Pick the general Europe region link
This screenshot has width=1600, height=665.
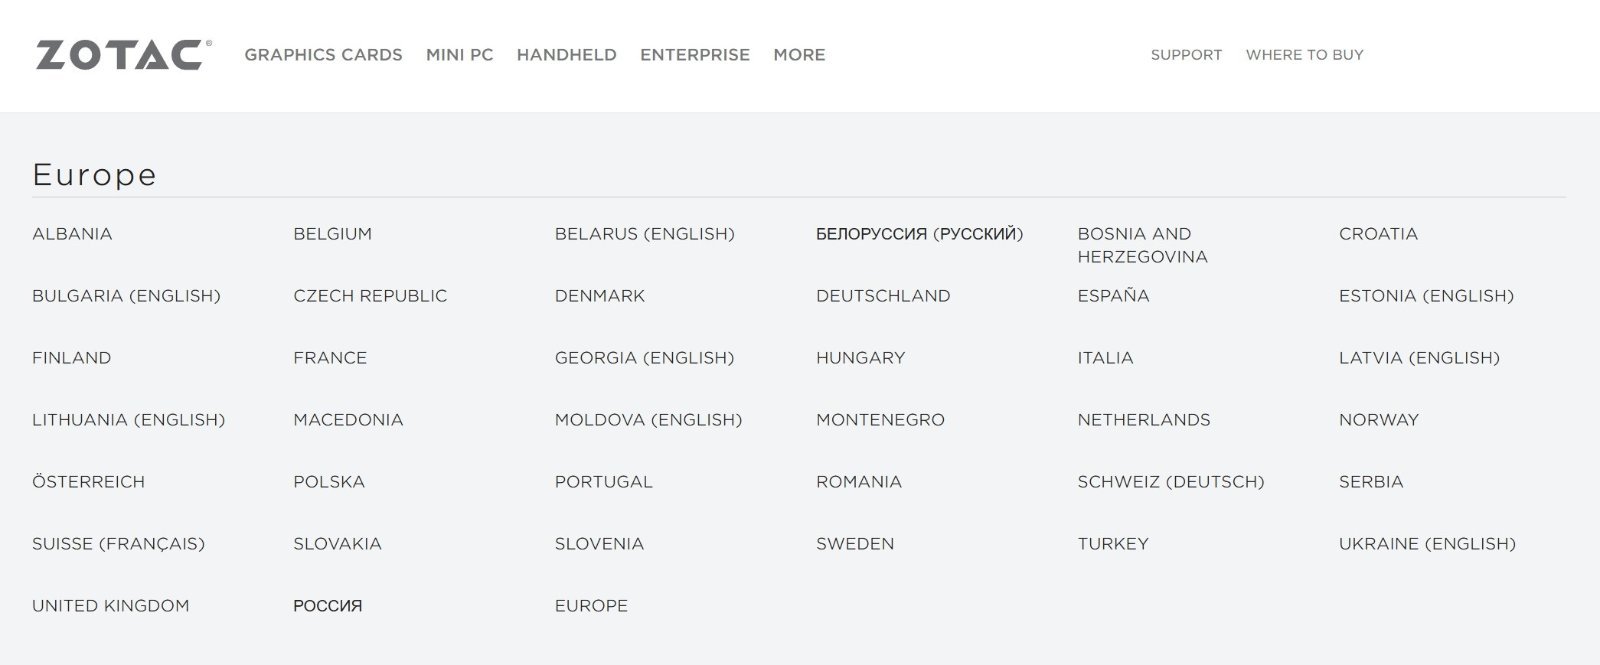591,606
